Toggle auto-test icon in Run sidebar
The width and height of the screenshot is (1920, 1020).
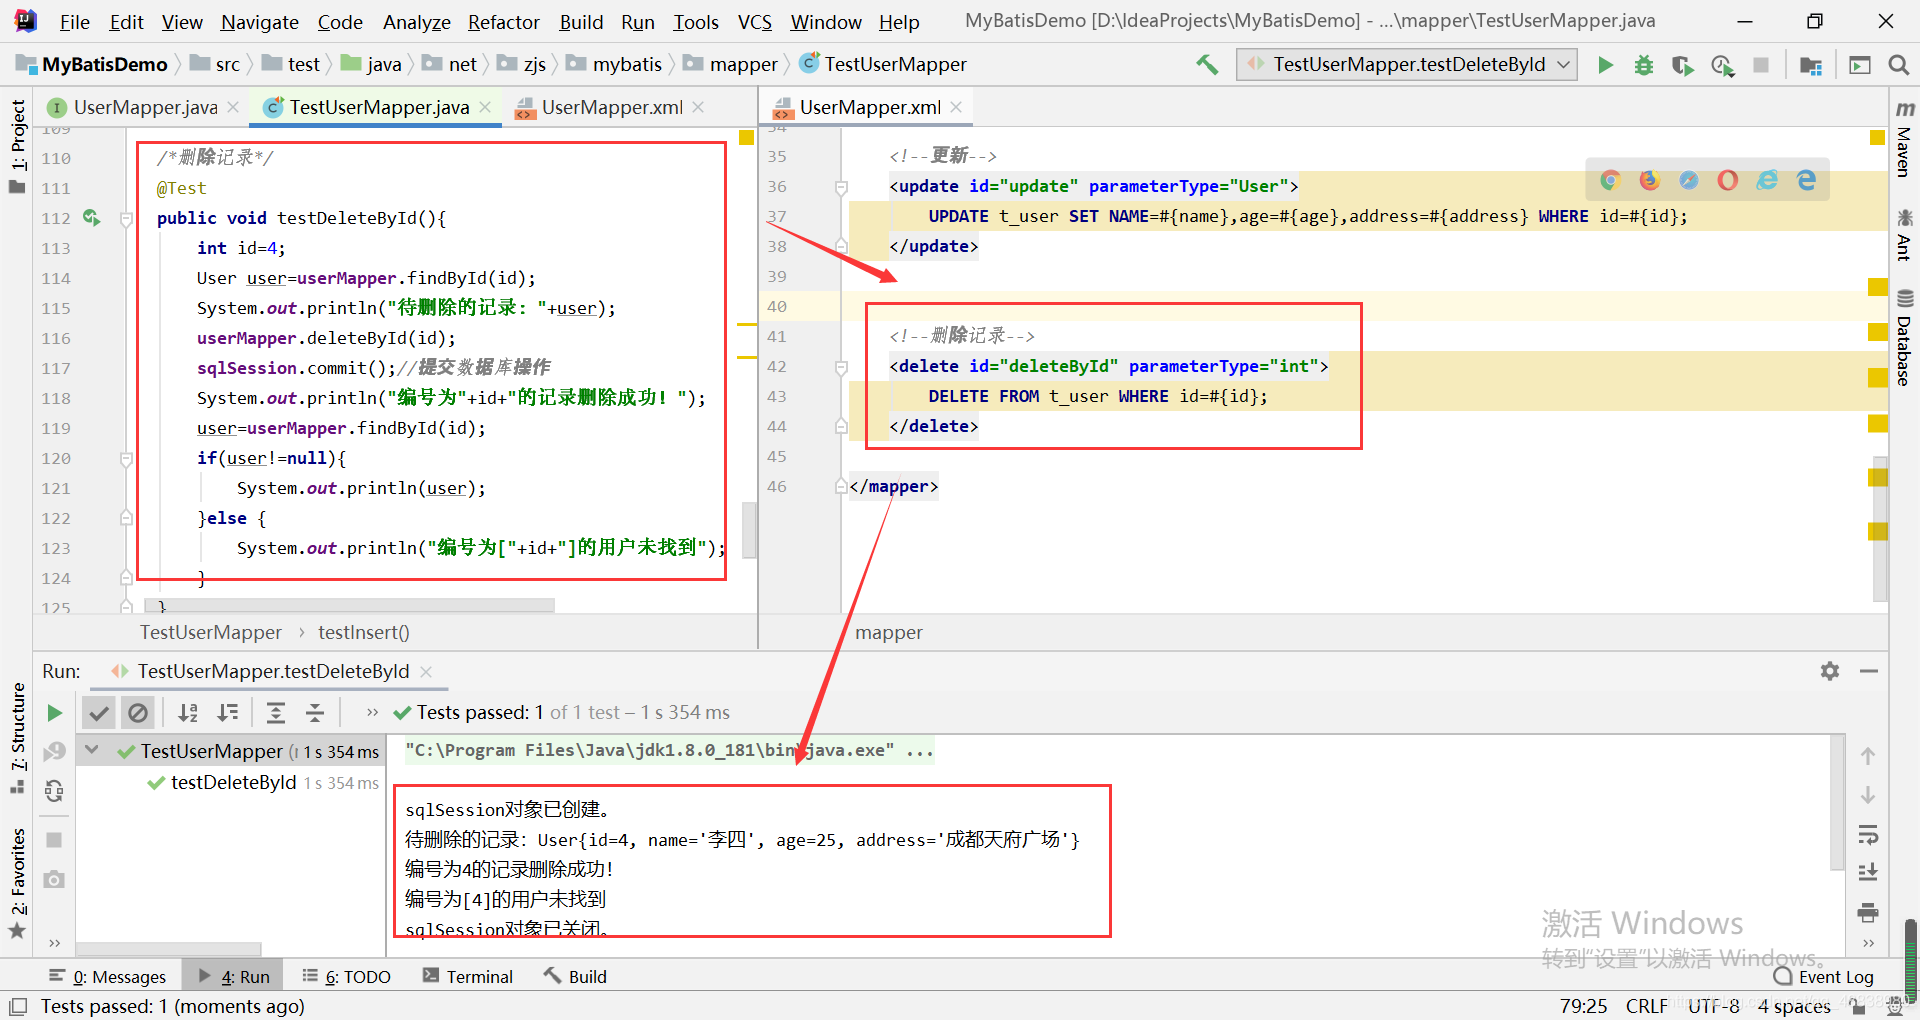click(x=55, y=791)
